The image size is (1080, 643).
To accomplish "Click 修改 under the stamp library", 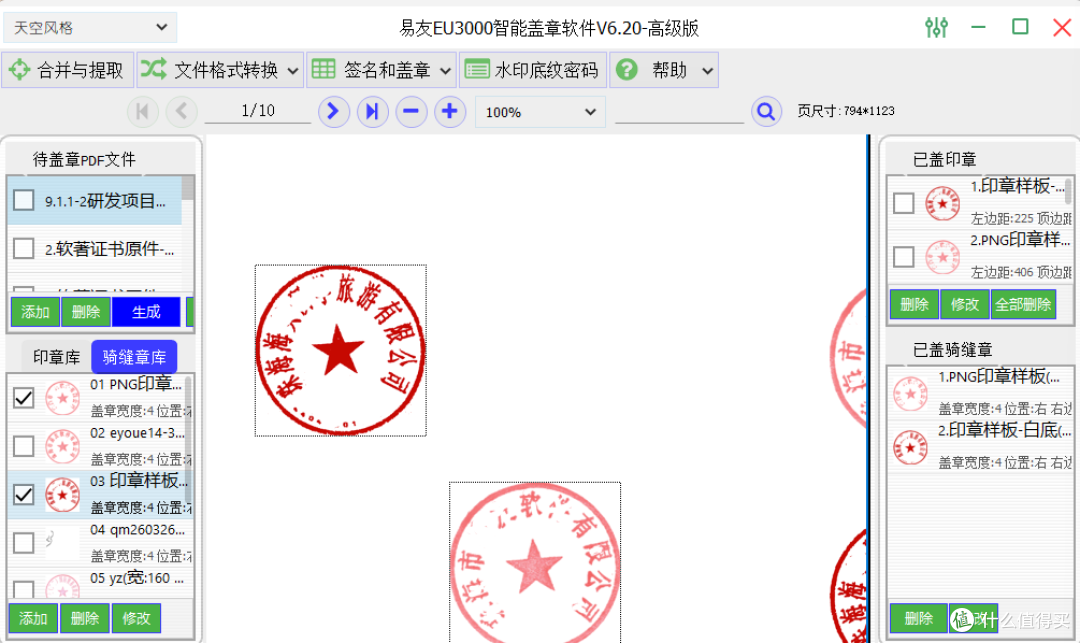I will click(x=136, y=618).
